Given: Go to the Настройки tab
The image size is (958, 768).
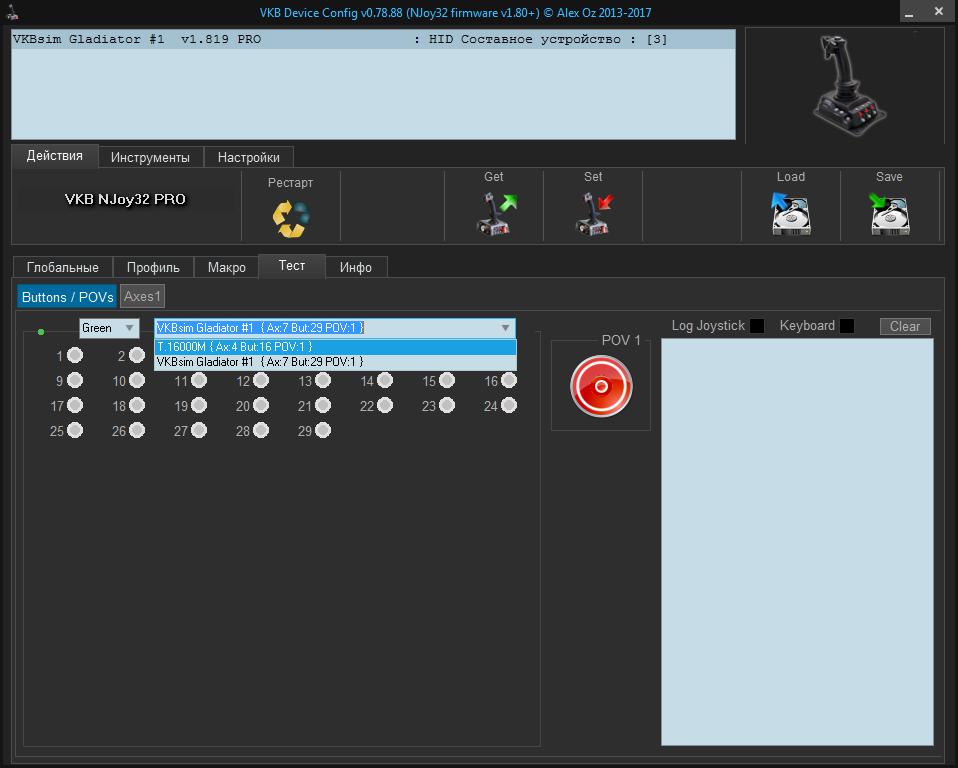Looking at the screenshot, I should coord(249,157).
